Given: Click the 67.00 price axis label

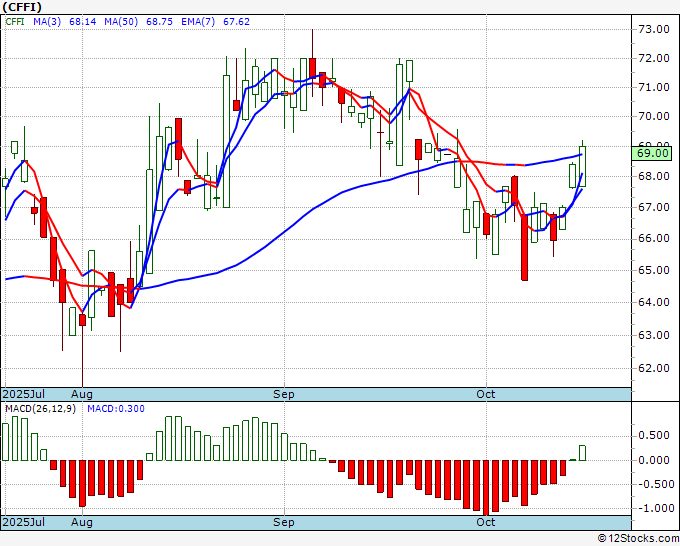Looking at the screenshot, I should [x=654, y=207].
